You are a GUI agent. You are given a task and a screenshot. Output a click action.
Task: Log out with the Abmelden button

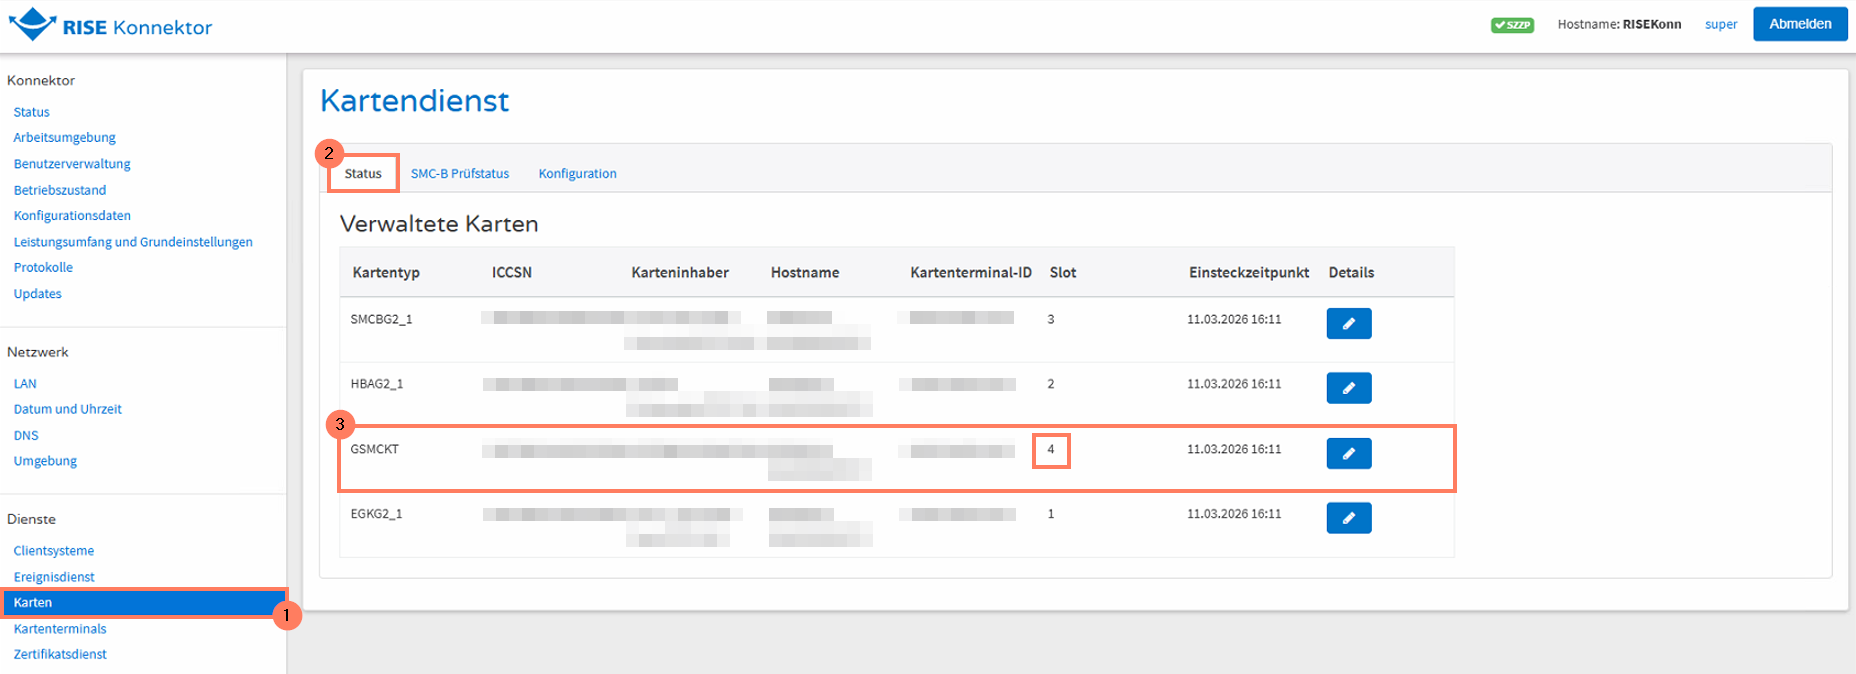[x=1800, y=24]
